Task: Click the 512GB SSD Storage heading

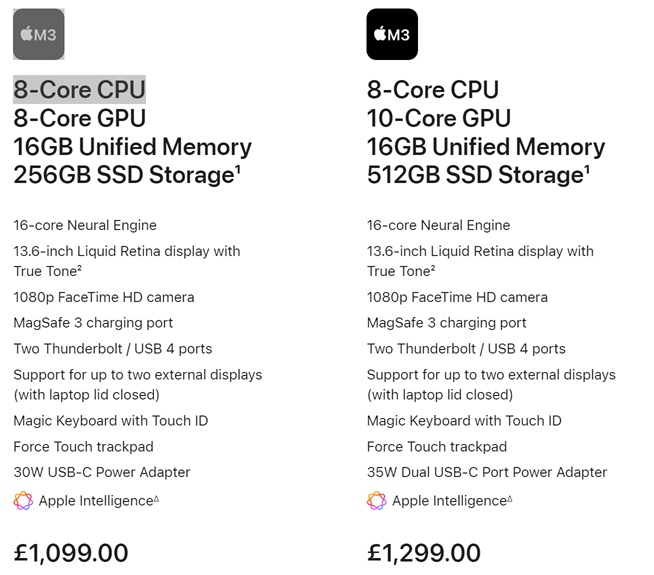Action: point(474,175)
